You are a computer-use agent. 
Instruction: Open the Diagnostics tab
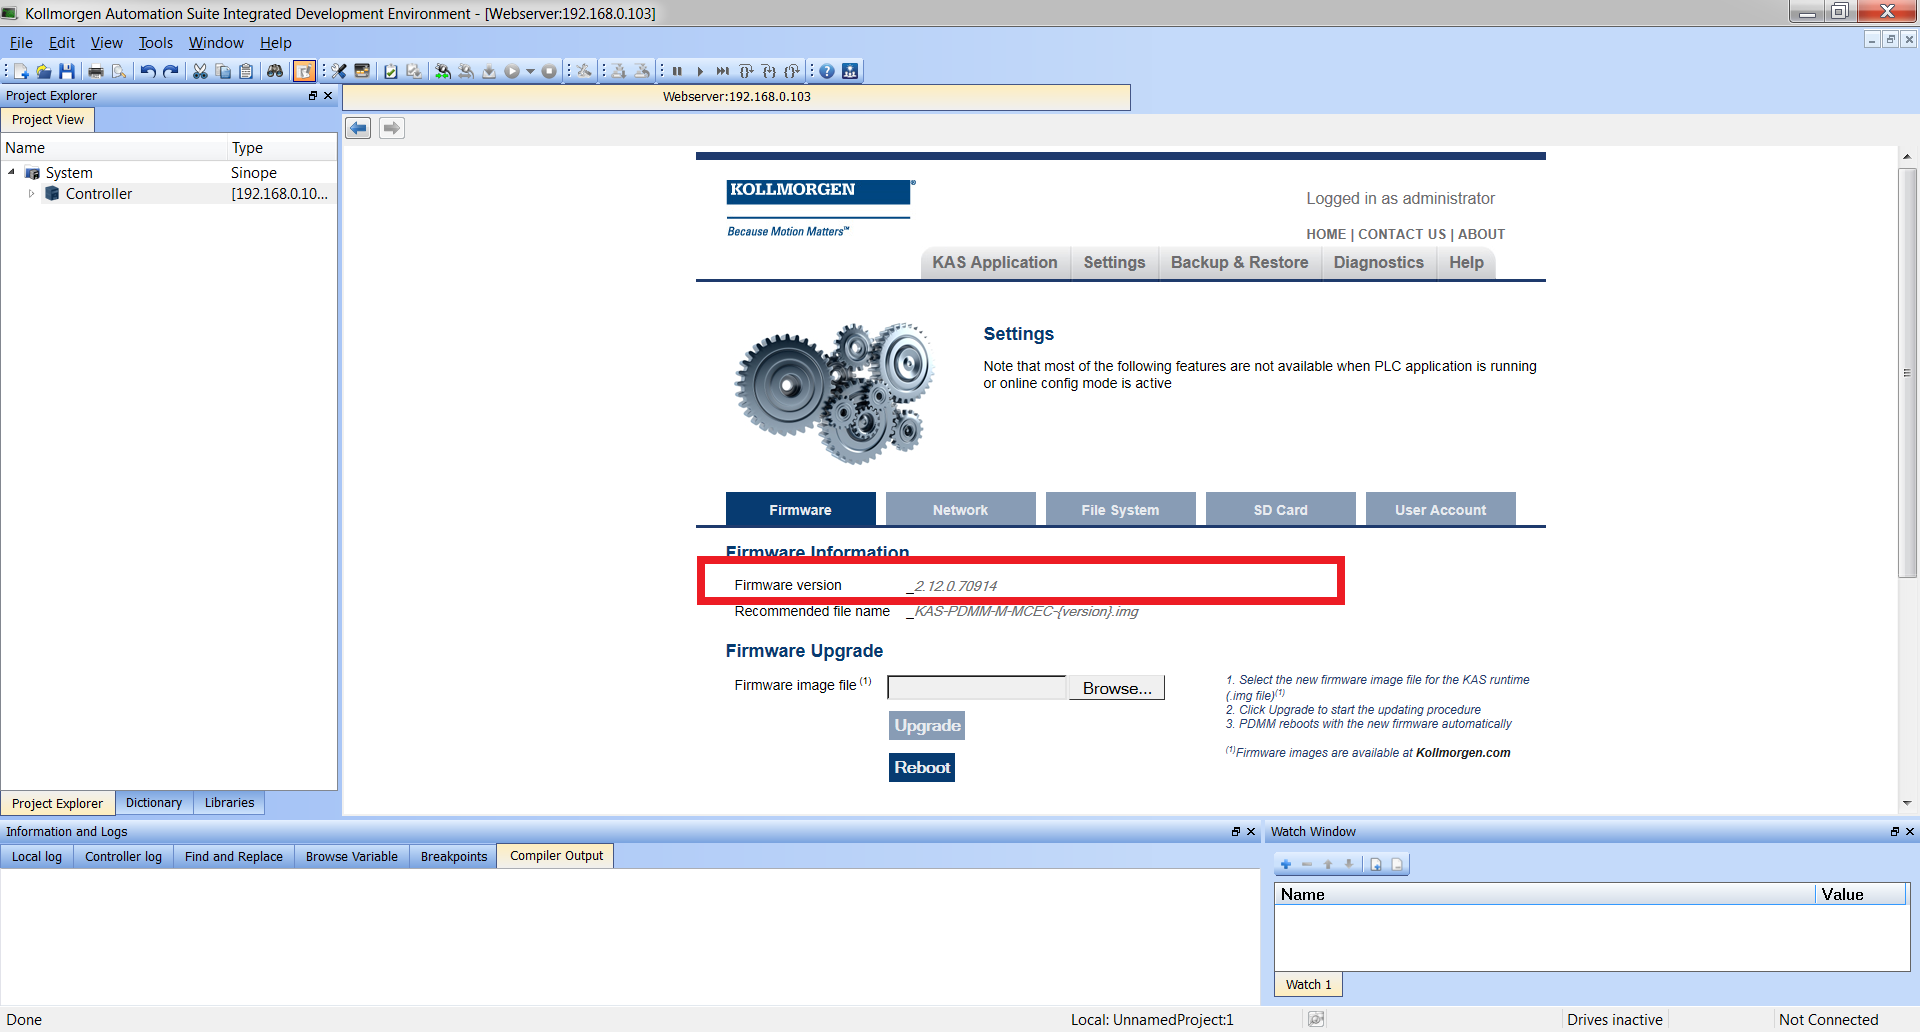pos(1378,263)
